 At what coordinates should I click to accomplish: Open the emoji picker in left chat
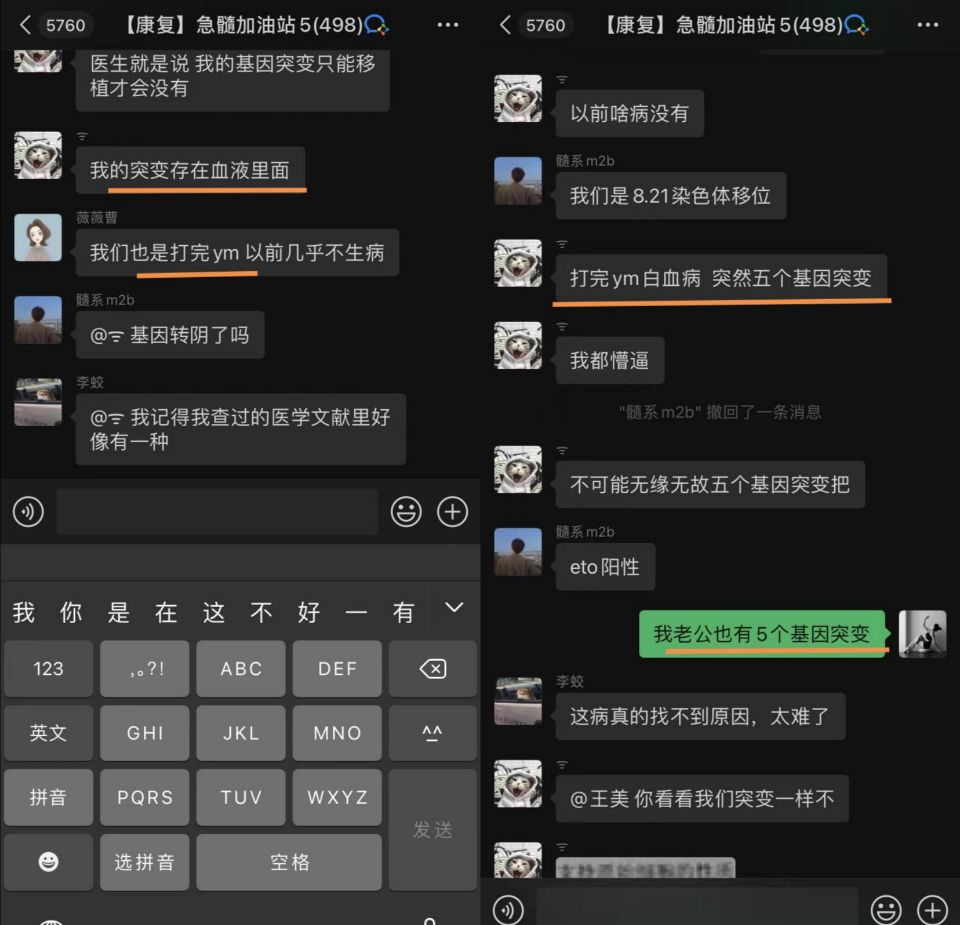[x=406, y=512]
